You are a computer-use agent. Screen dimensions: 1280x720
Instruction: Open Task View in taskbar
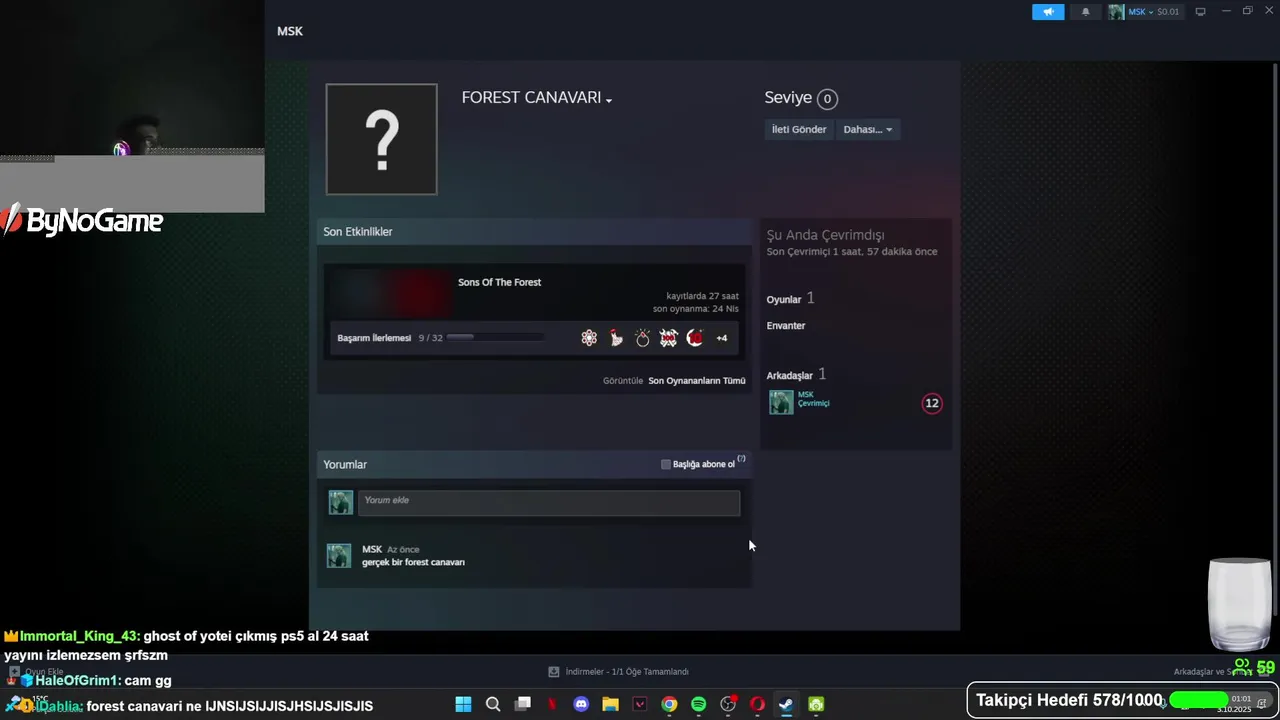click(x=522, y=704)
